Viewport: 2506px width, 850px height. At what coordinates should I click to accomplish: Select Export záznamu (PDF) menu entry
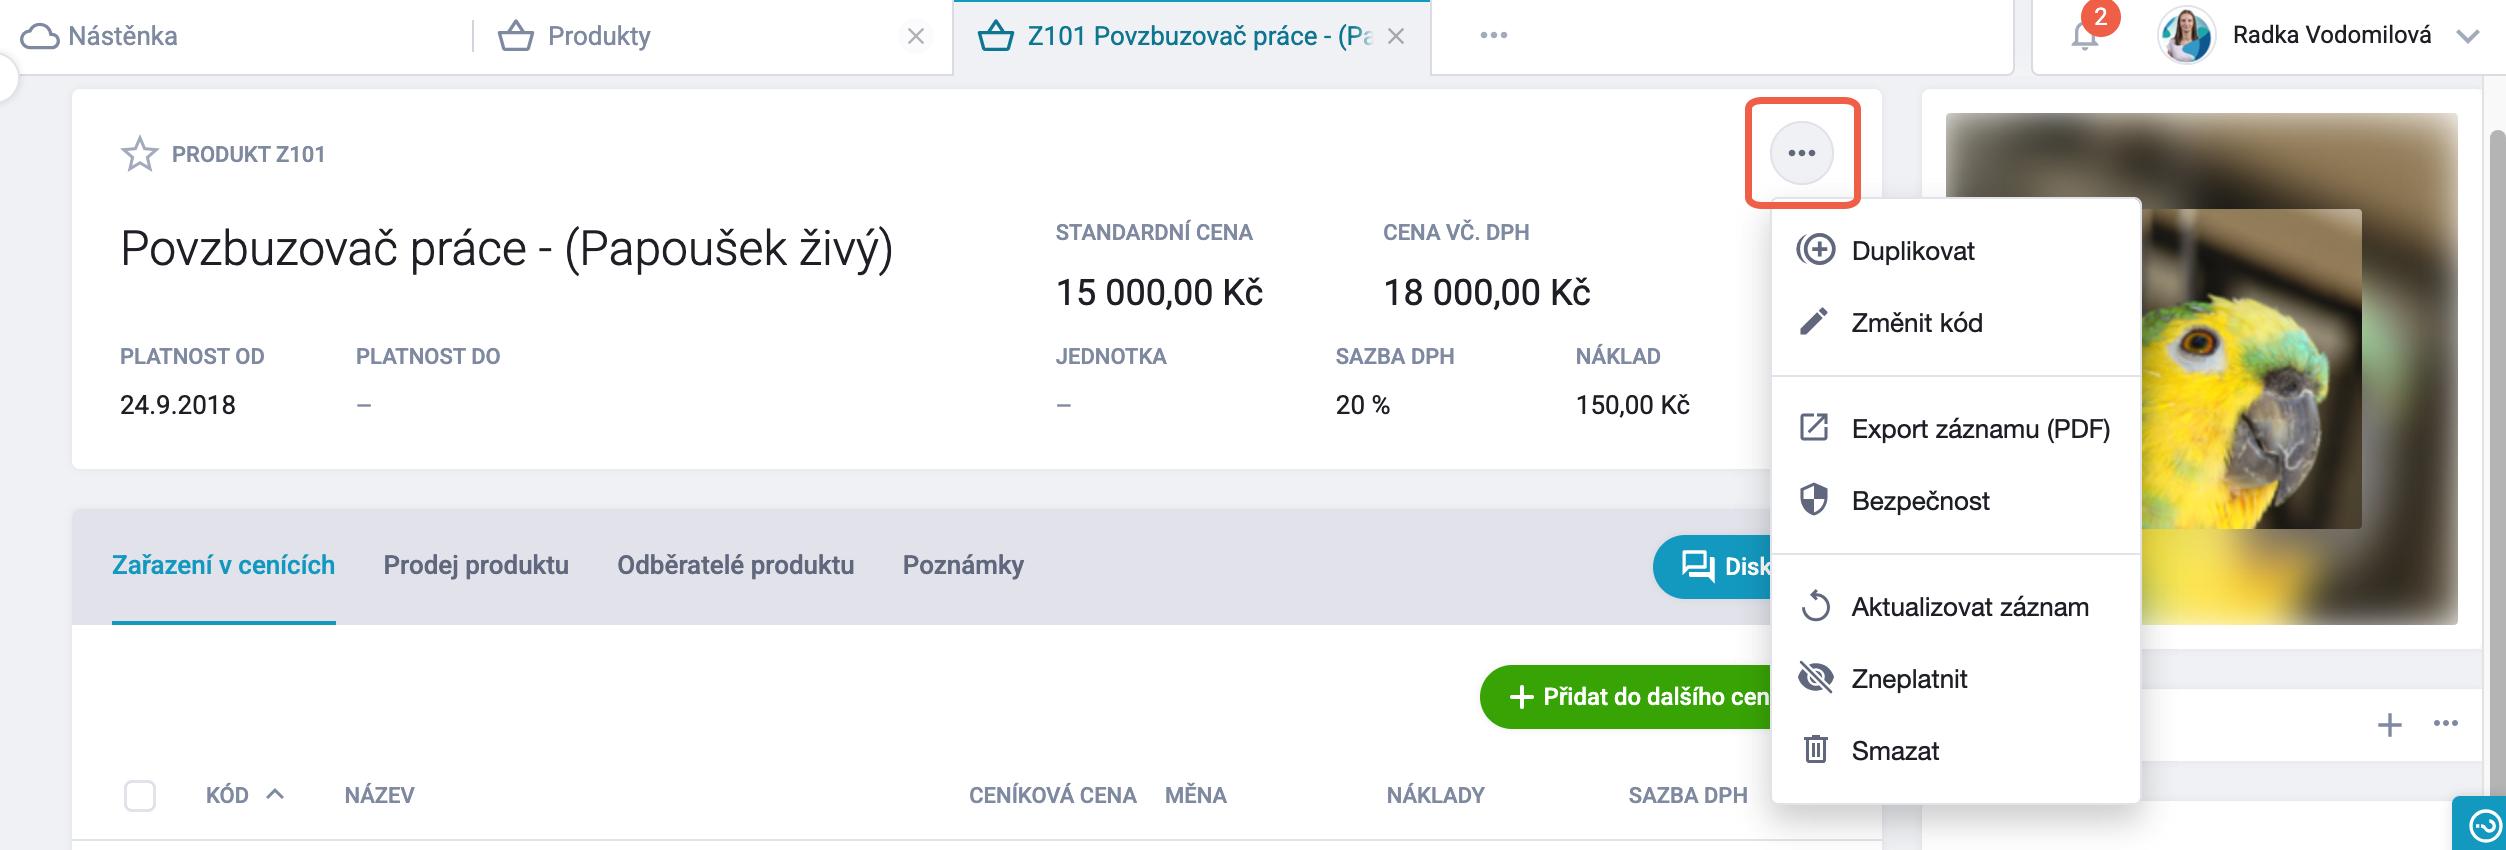[x=1979, y=429]
